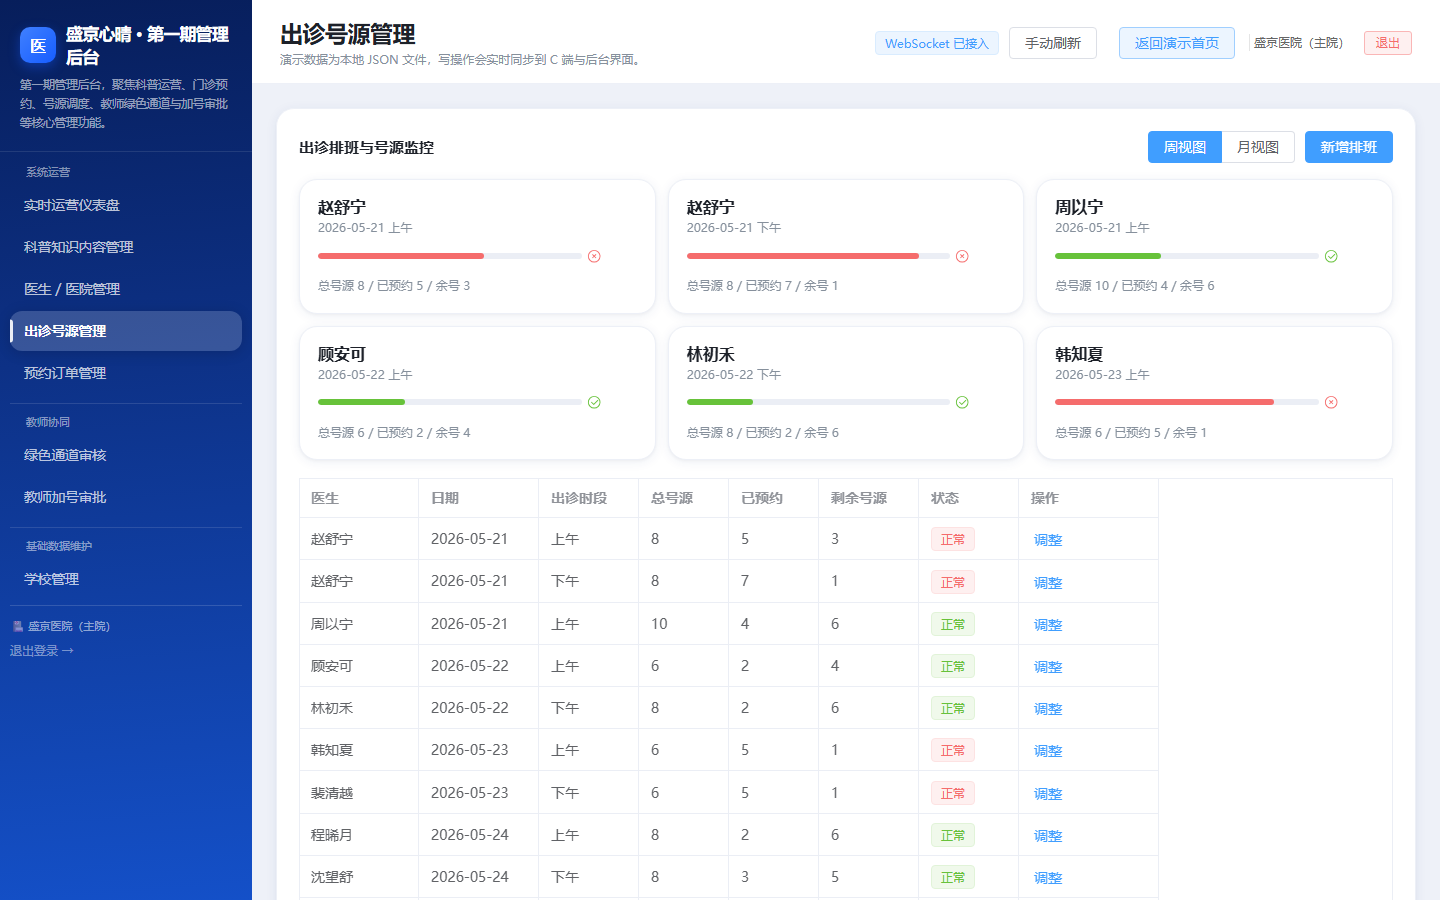Select 出诊号源管理 menu item
The image size is (1440, 900).
click(x=126, y=331)
